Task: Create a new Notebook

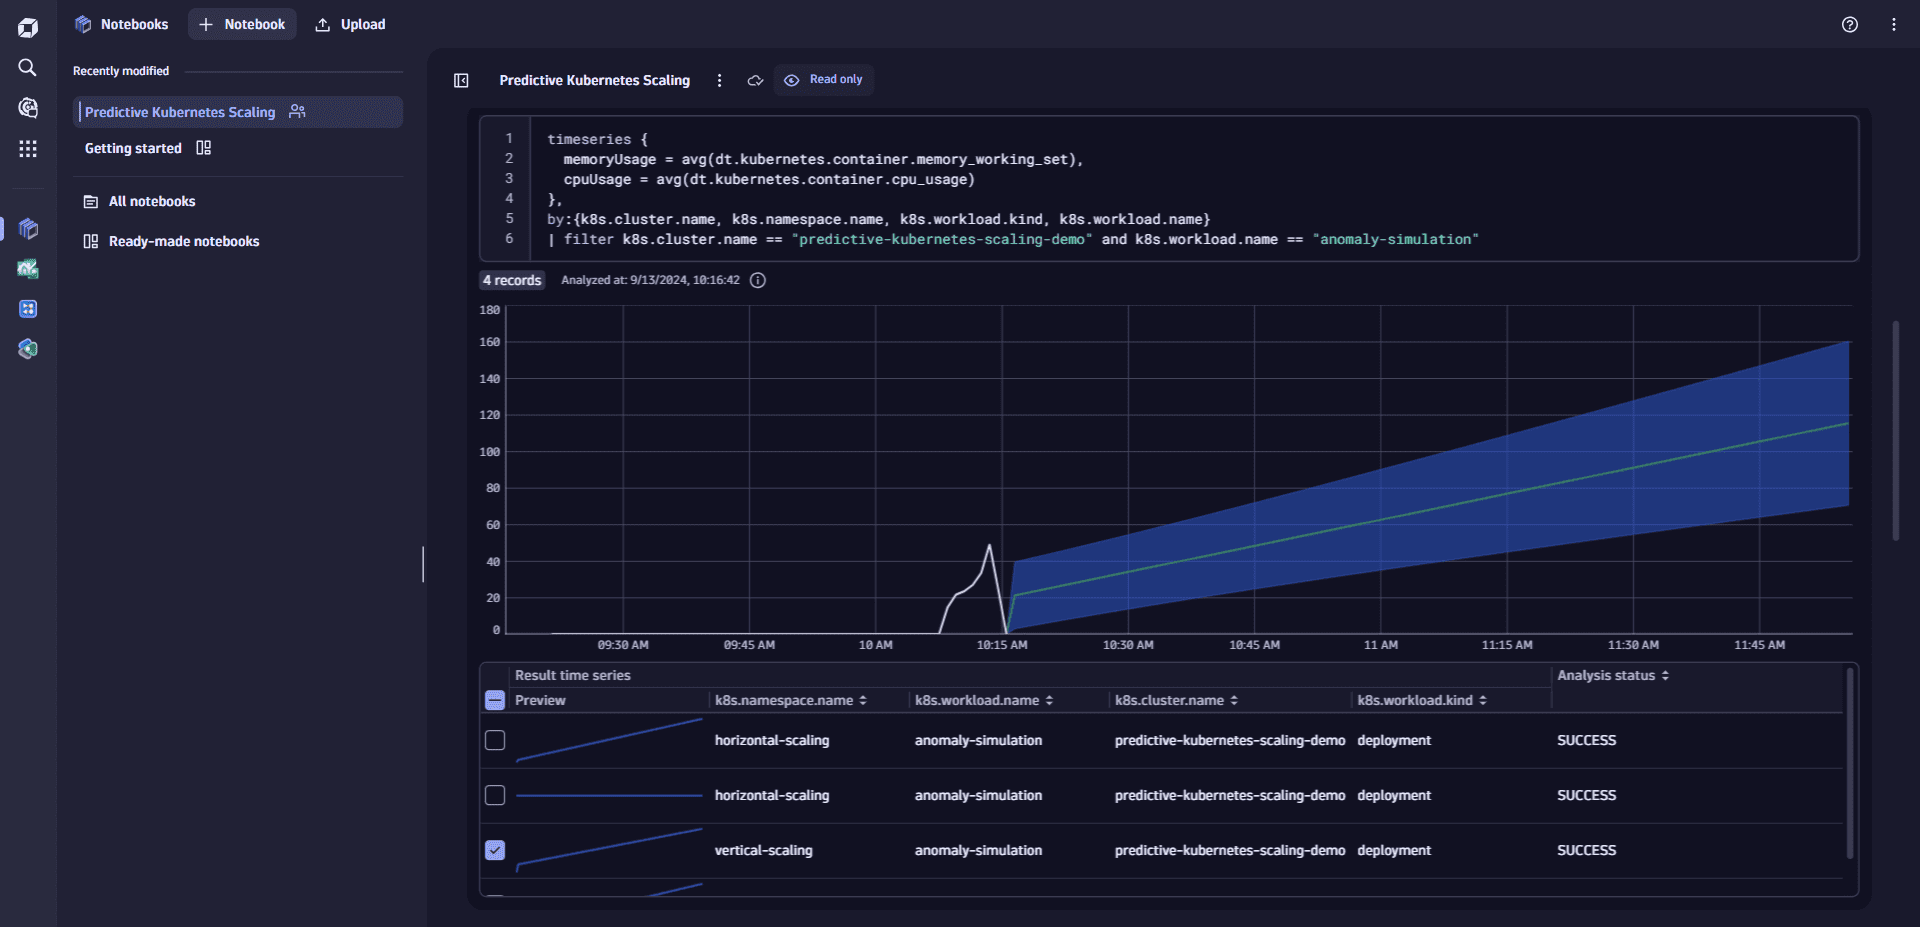Action: (x=242, y=24)
